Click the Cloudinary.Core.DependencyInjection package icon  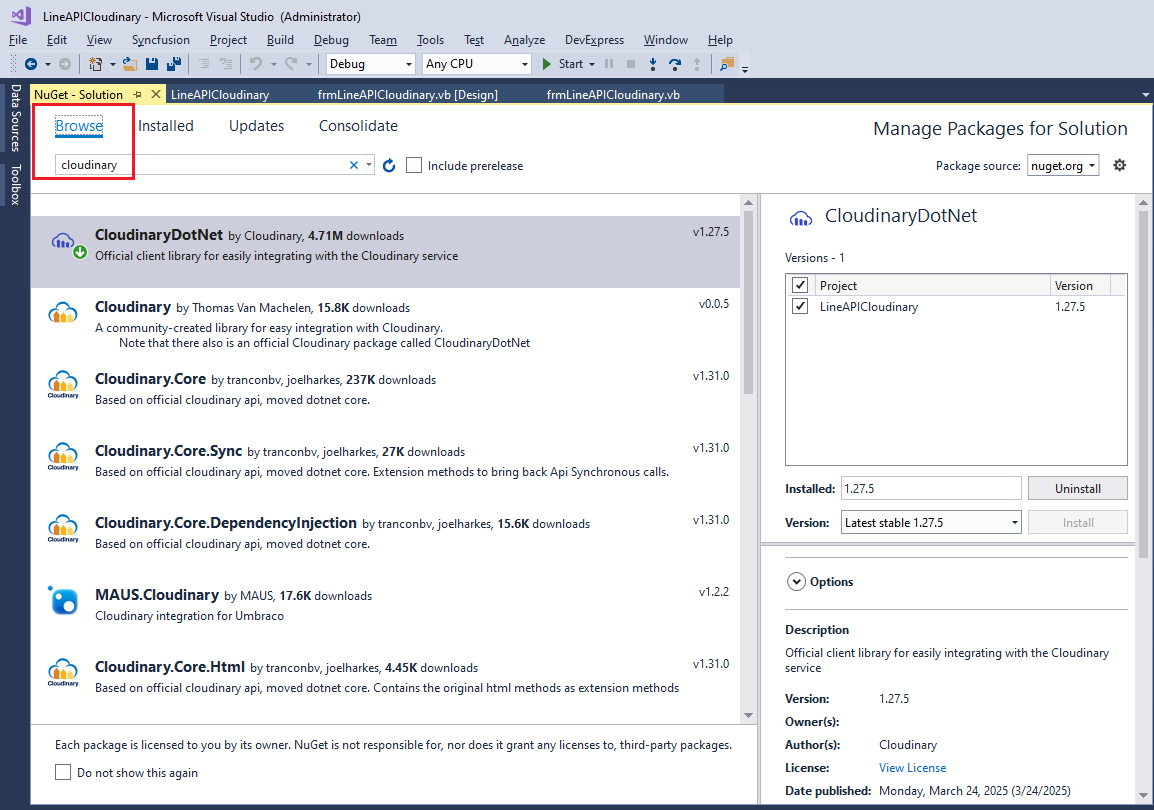click(x=63, y=529)
